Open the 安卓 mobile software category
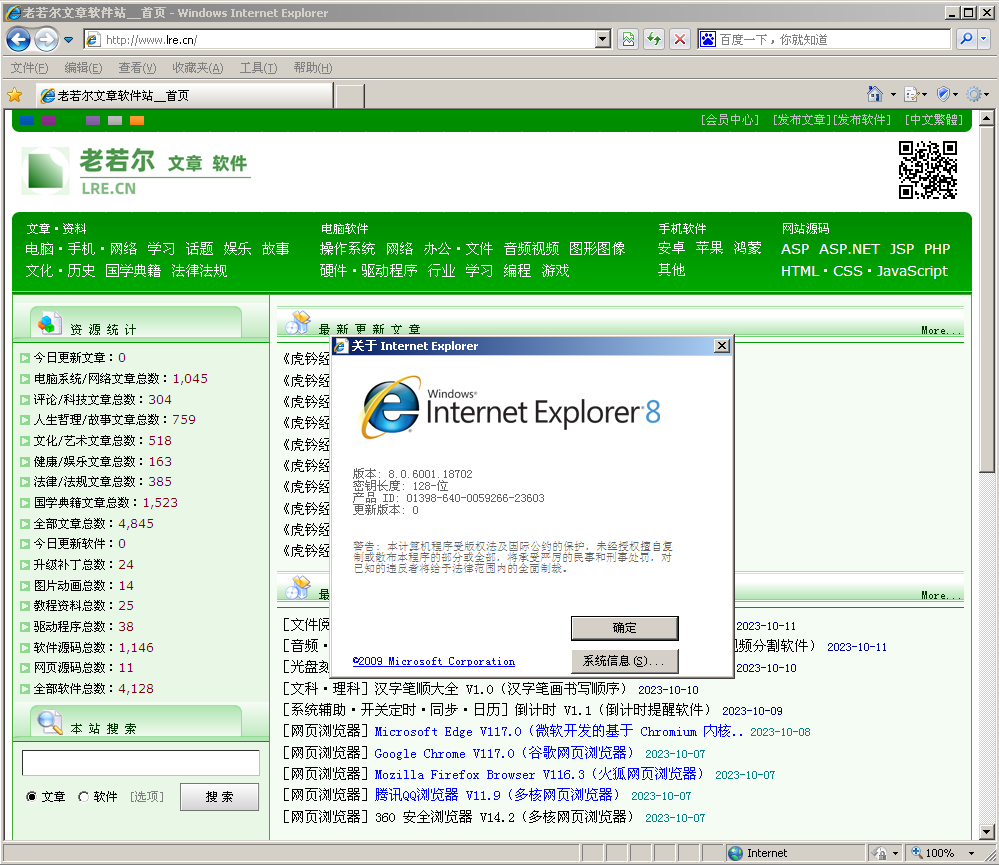999x865 pixels. 671,248
